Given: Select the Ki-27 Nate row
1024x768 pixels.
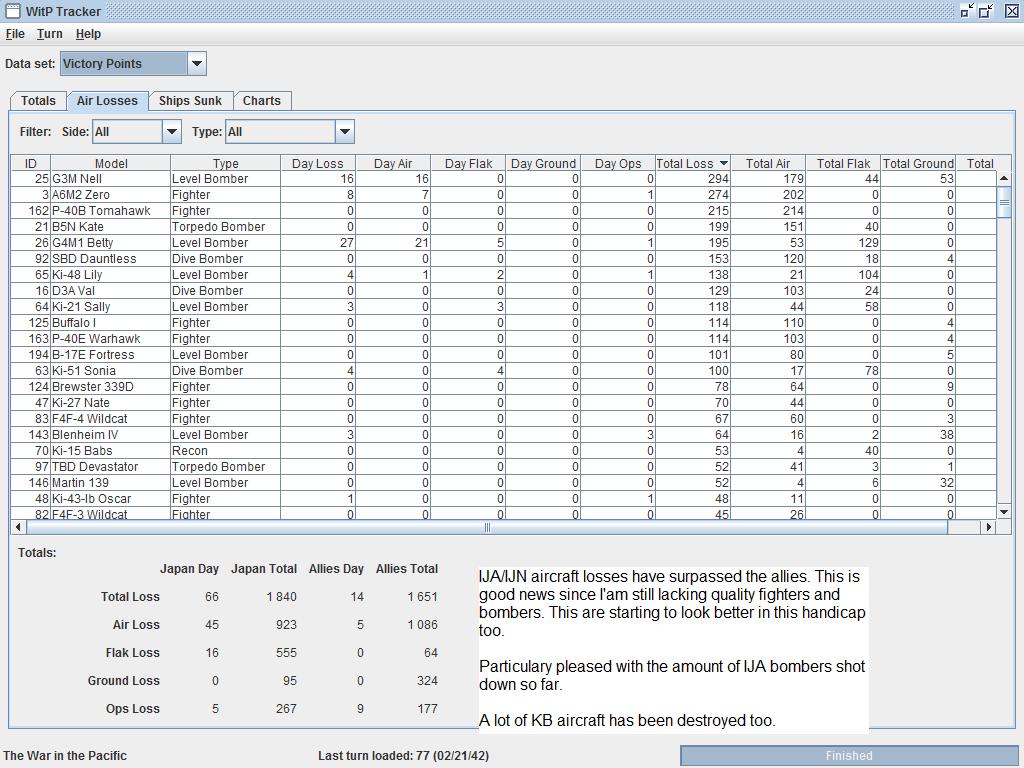Looking at the screenshot, I should pos(504,403).
